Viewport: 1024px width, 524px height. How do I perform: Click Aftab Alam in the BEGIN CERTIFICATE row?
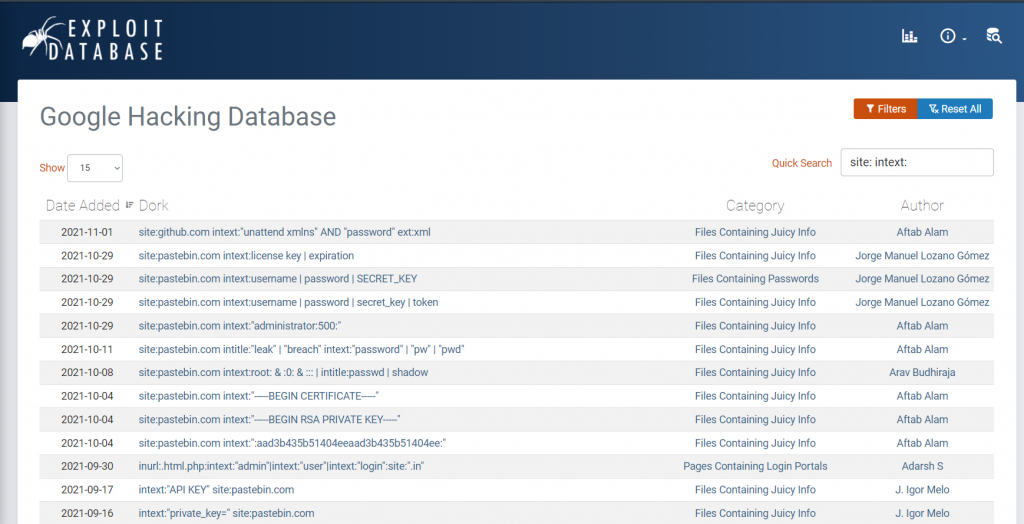tap(922, 396)
